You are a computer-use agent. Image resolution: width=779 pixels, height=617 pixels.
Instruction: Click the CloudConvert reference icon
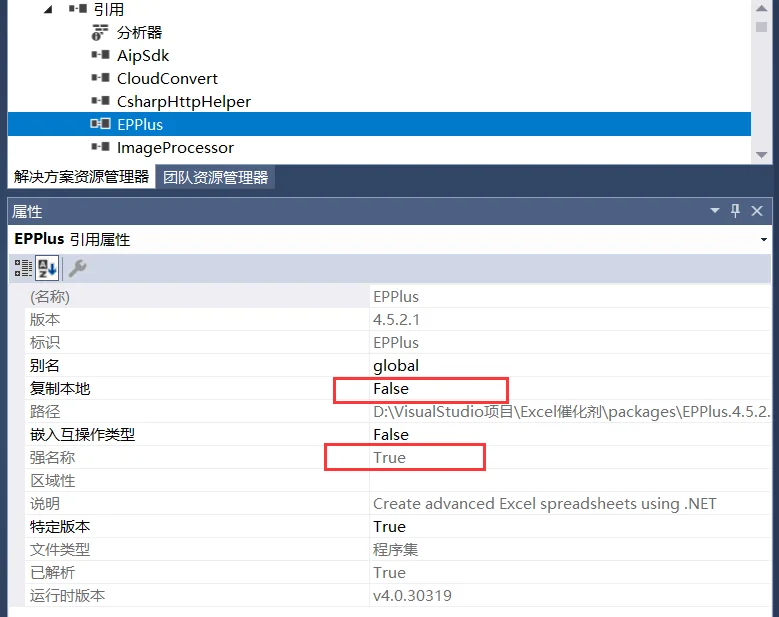pyautogui.click(x=100, y=77)
